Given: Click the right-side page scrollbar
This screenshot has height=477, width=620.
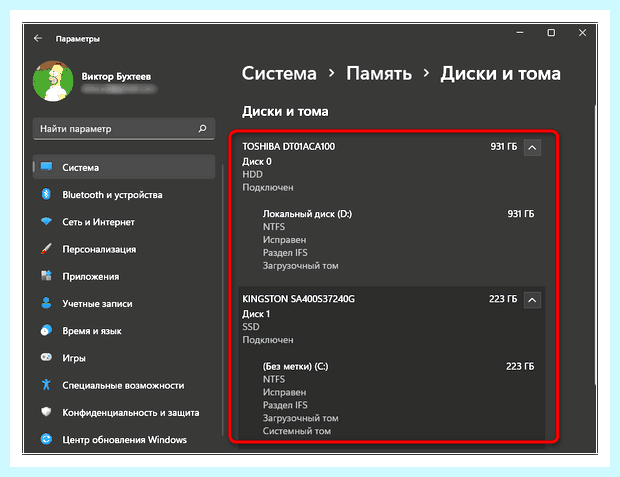Looking at the screenshot, I should (x=595, y=244).
